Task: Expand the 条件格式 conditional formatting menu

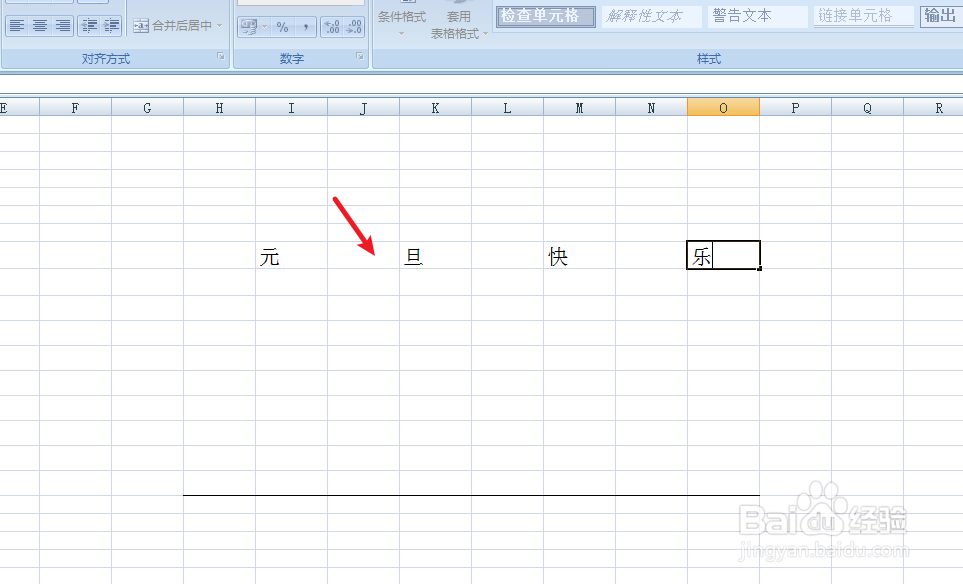Action: pos(402,26)
